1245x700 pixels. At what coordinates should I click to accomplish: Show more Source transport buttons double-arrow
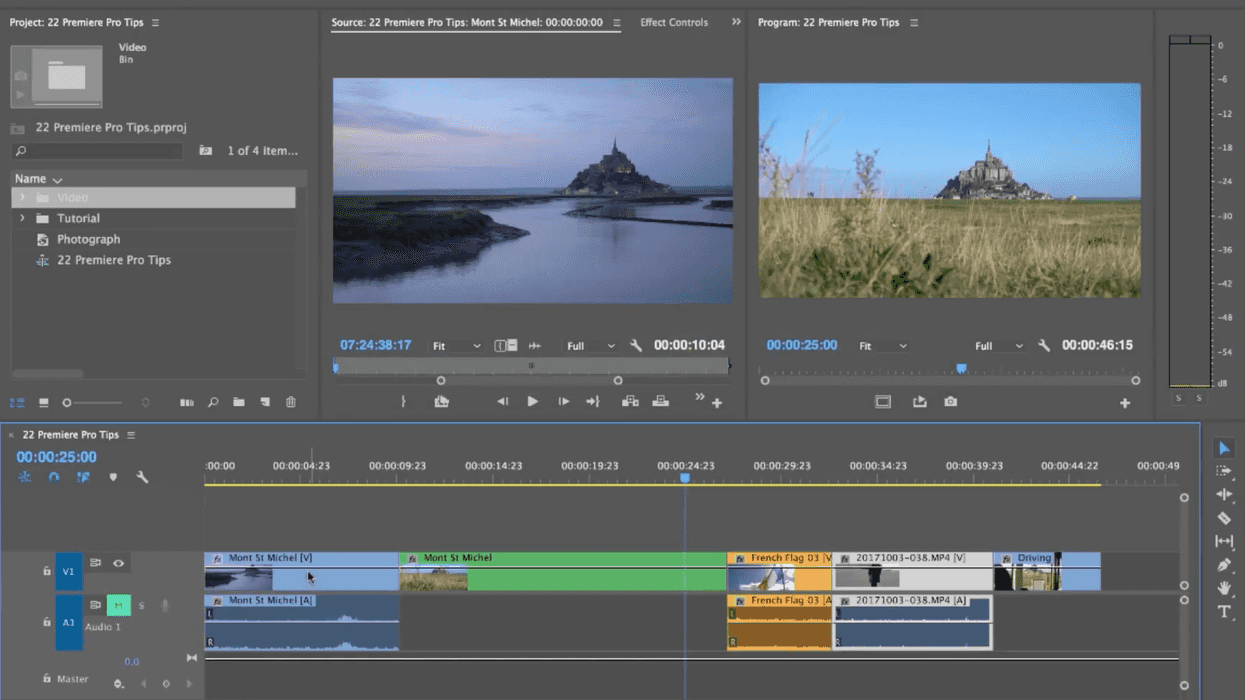pos(699,397)
